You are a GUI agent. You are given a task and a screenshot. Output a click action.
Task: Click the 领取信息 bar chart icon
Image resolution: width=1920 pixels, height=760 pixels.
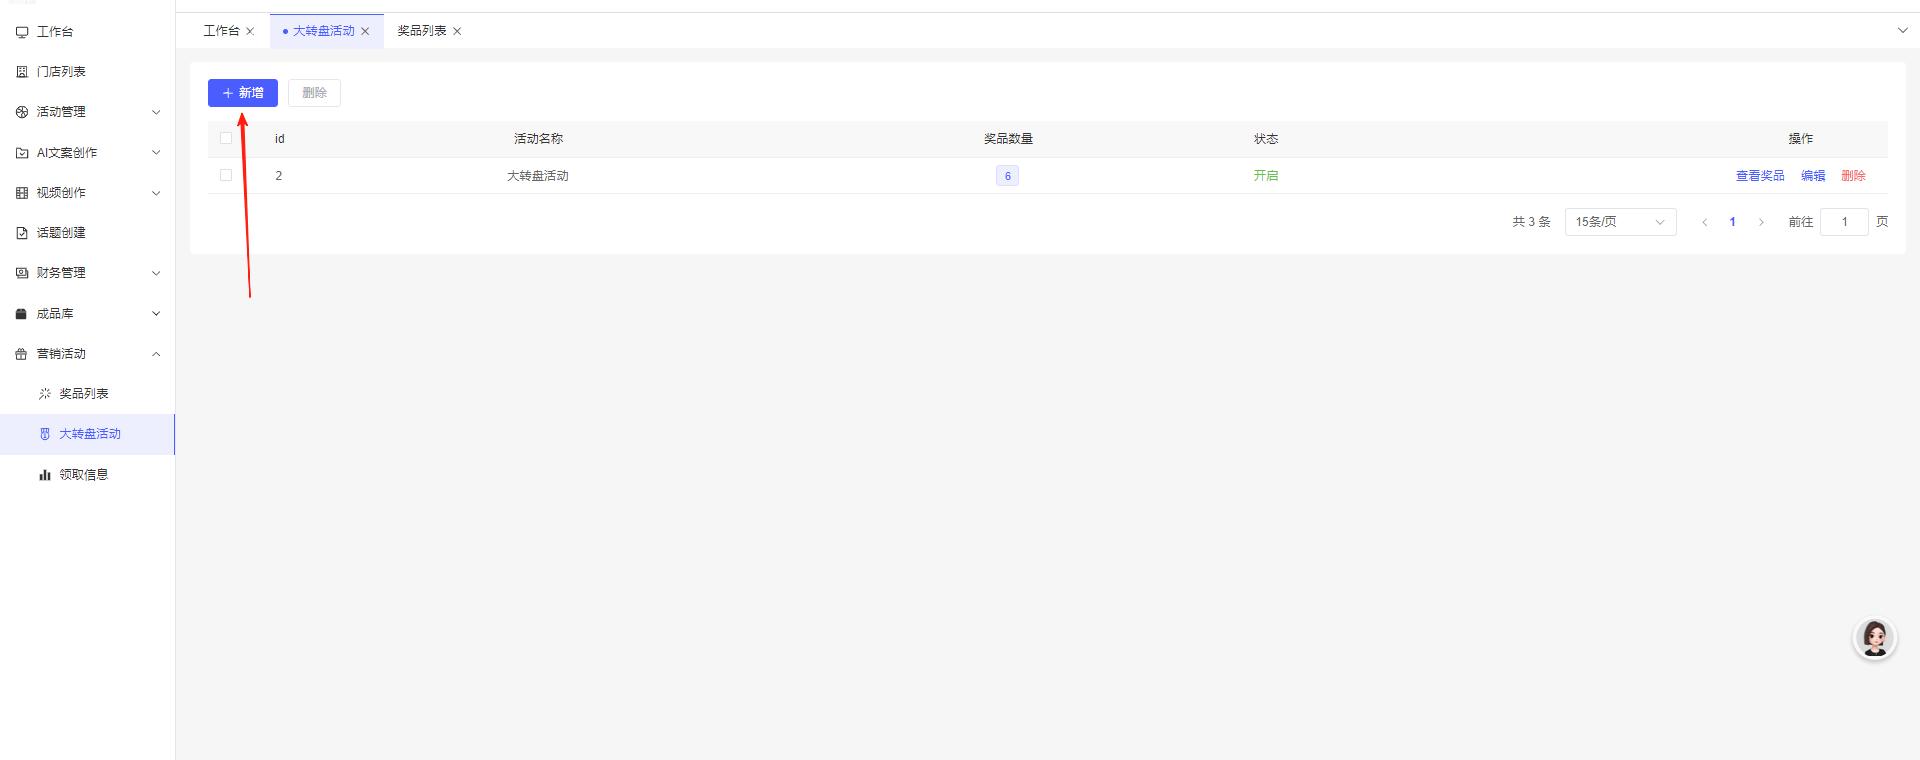click(44, 475)
